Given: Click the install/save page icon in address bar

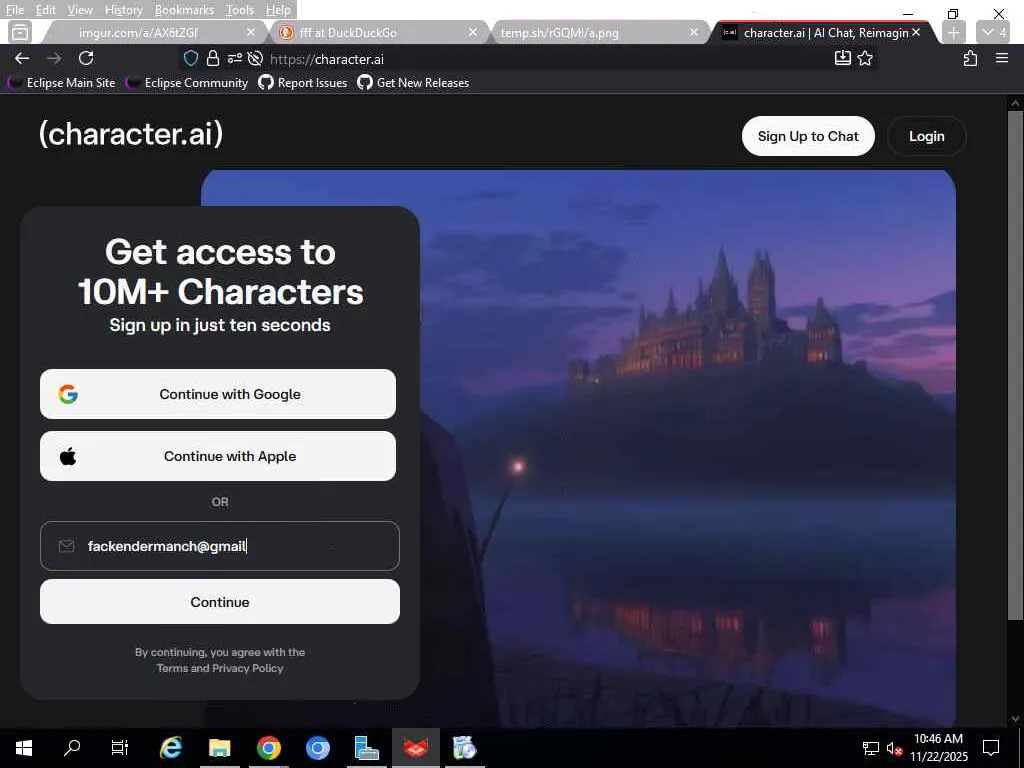Looking at the screenshot, I should pos(842,58).
